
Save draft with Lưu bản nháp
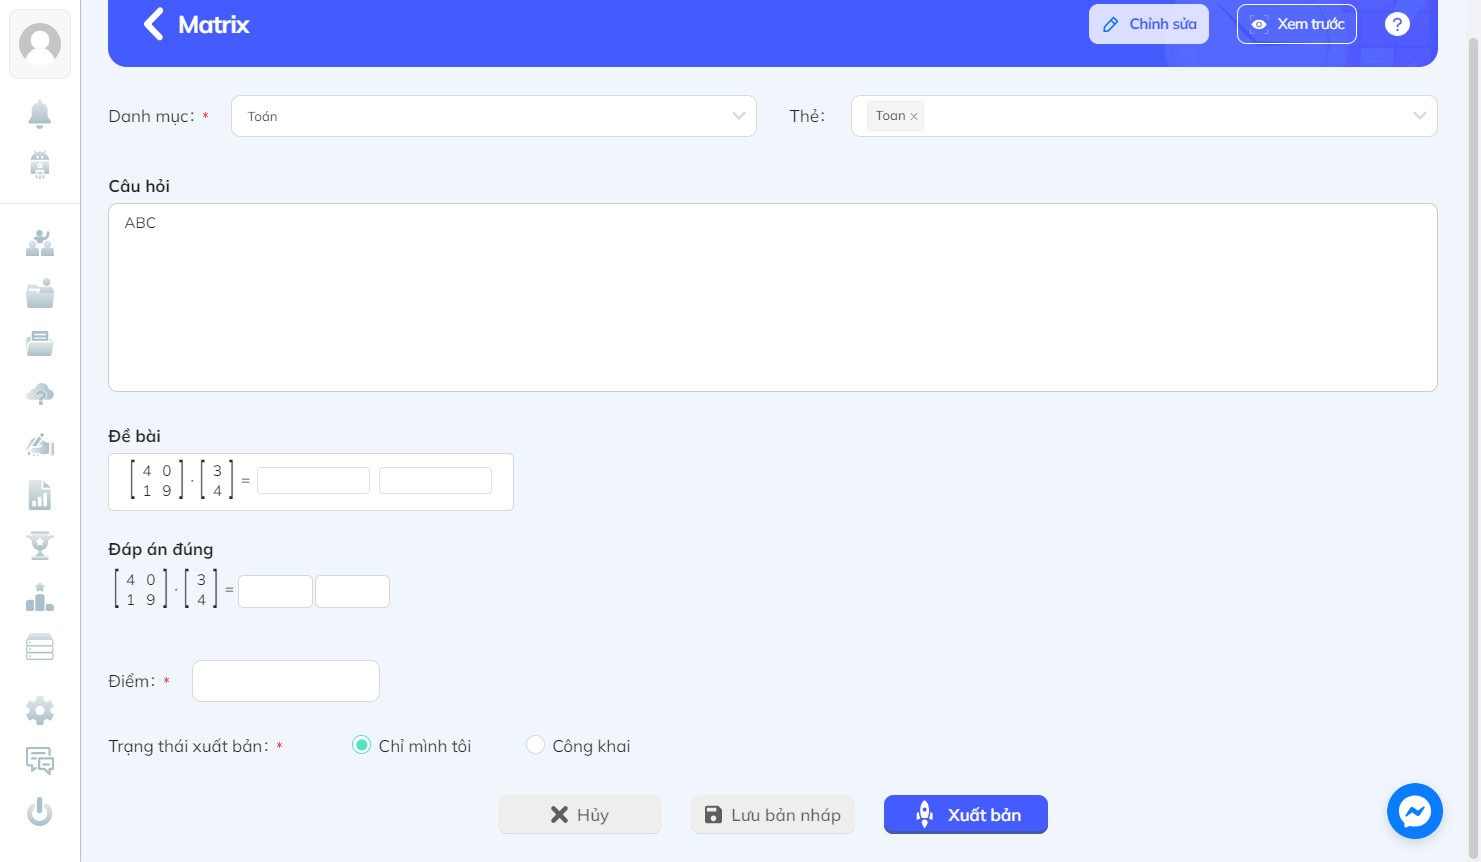click(x=773, y=815)
